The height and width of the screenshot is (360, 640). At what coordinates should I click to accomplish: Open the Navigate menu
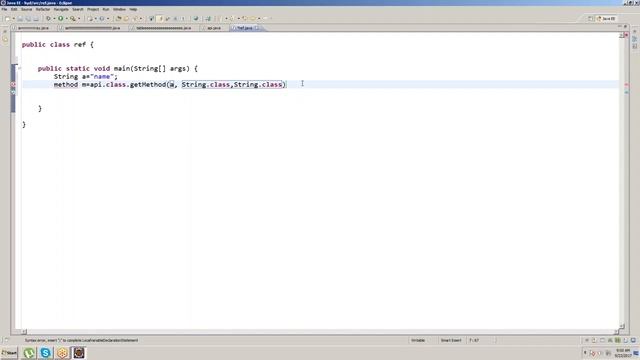[x=61, y=9]
